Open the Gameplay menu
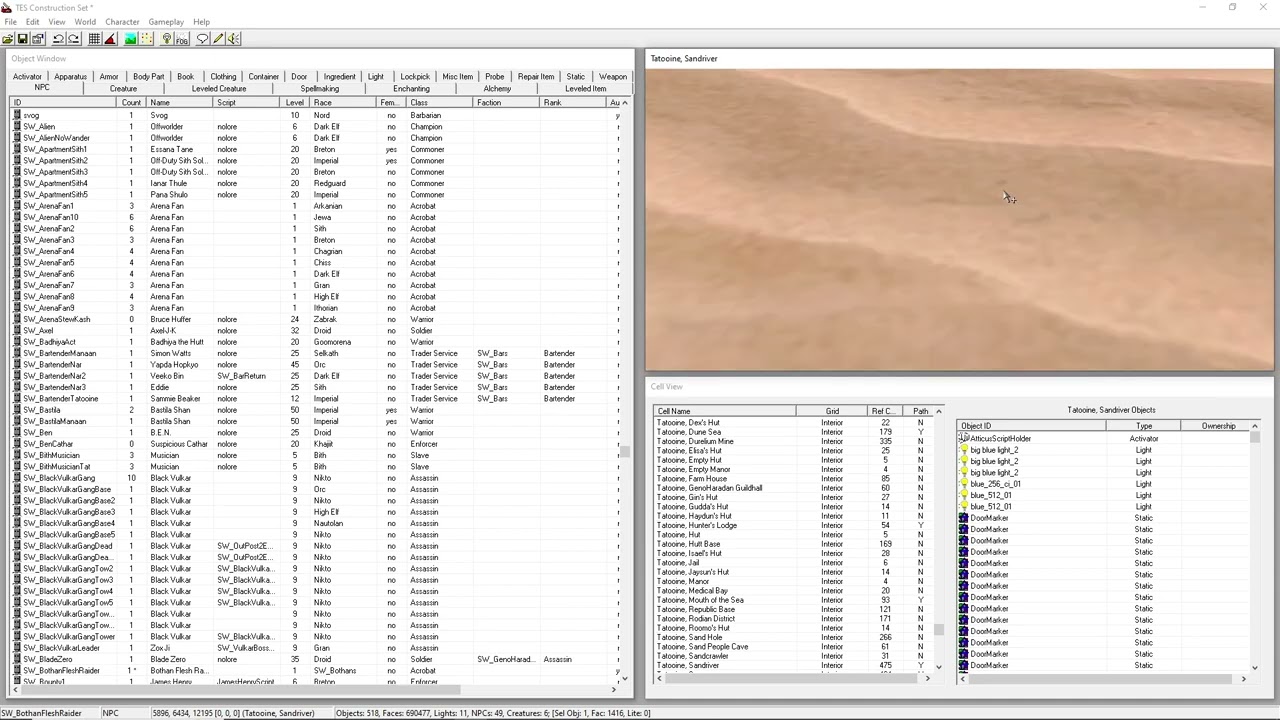The width and height of the screenshot is (1280, 720). 166,22
